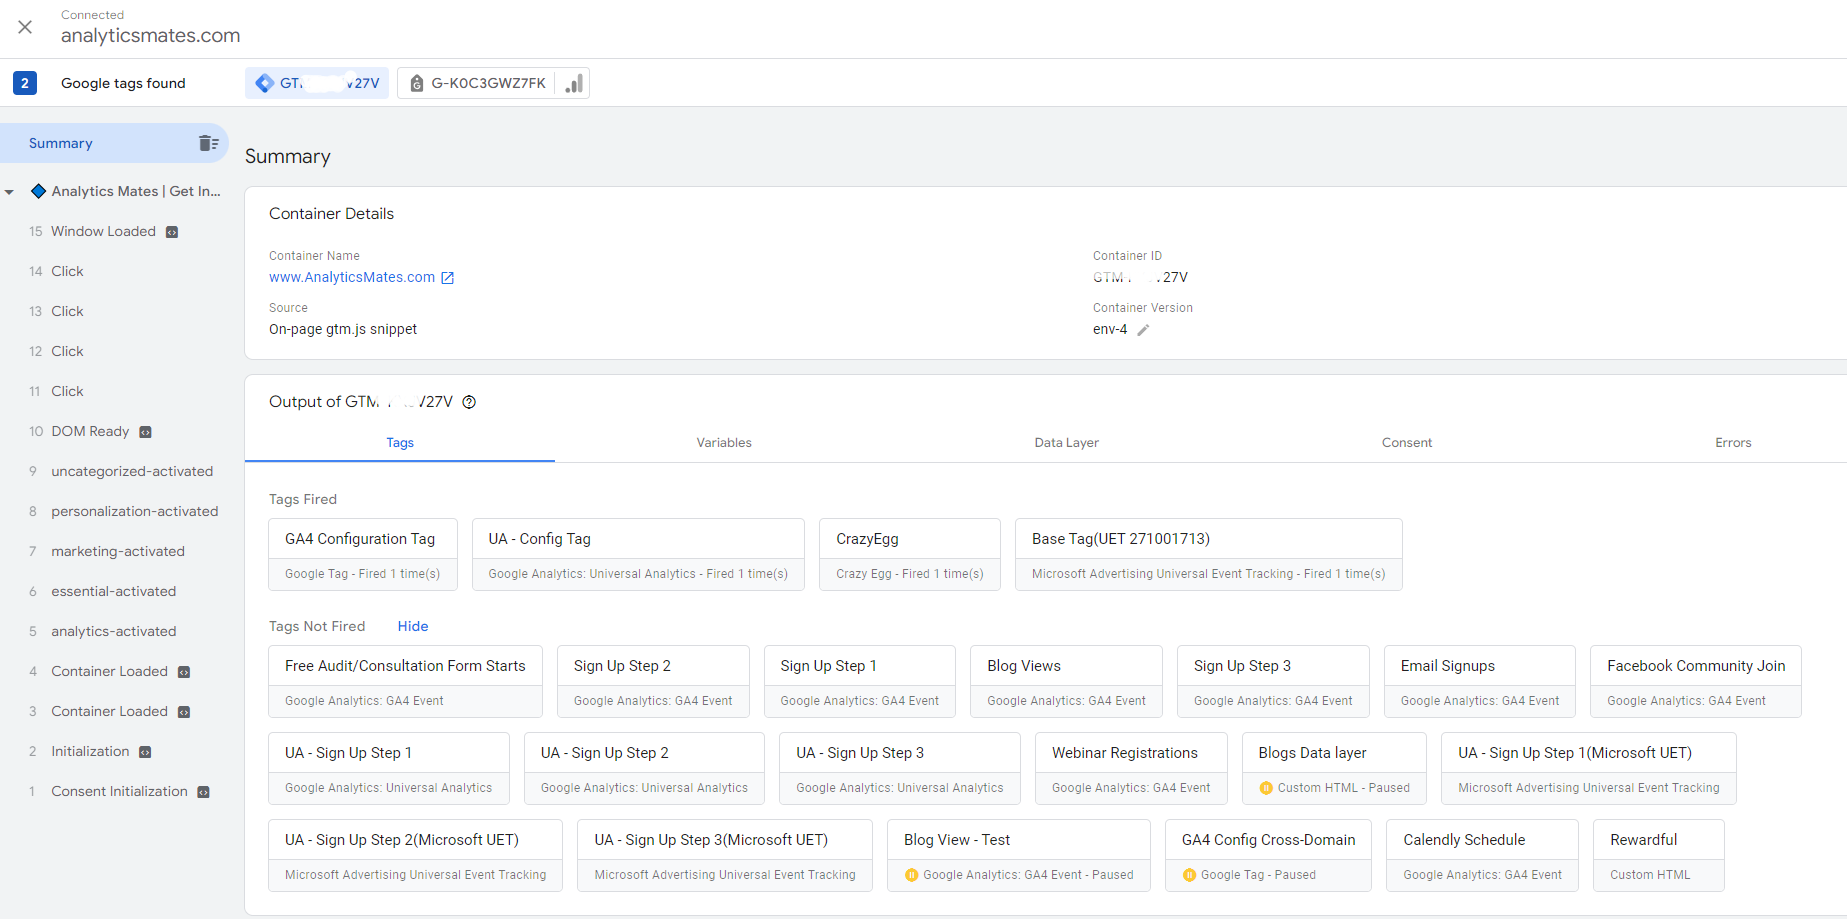Open the Webinar Registrations tag card
The image size is (1847, 919).
coord(1131,768)
